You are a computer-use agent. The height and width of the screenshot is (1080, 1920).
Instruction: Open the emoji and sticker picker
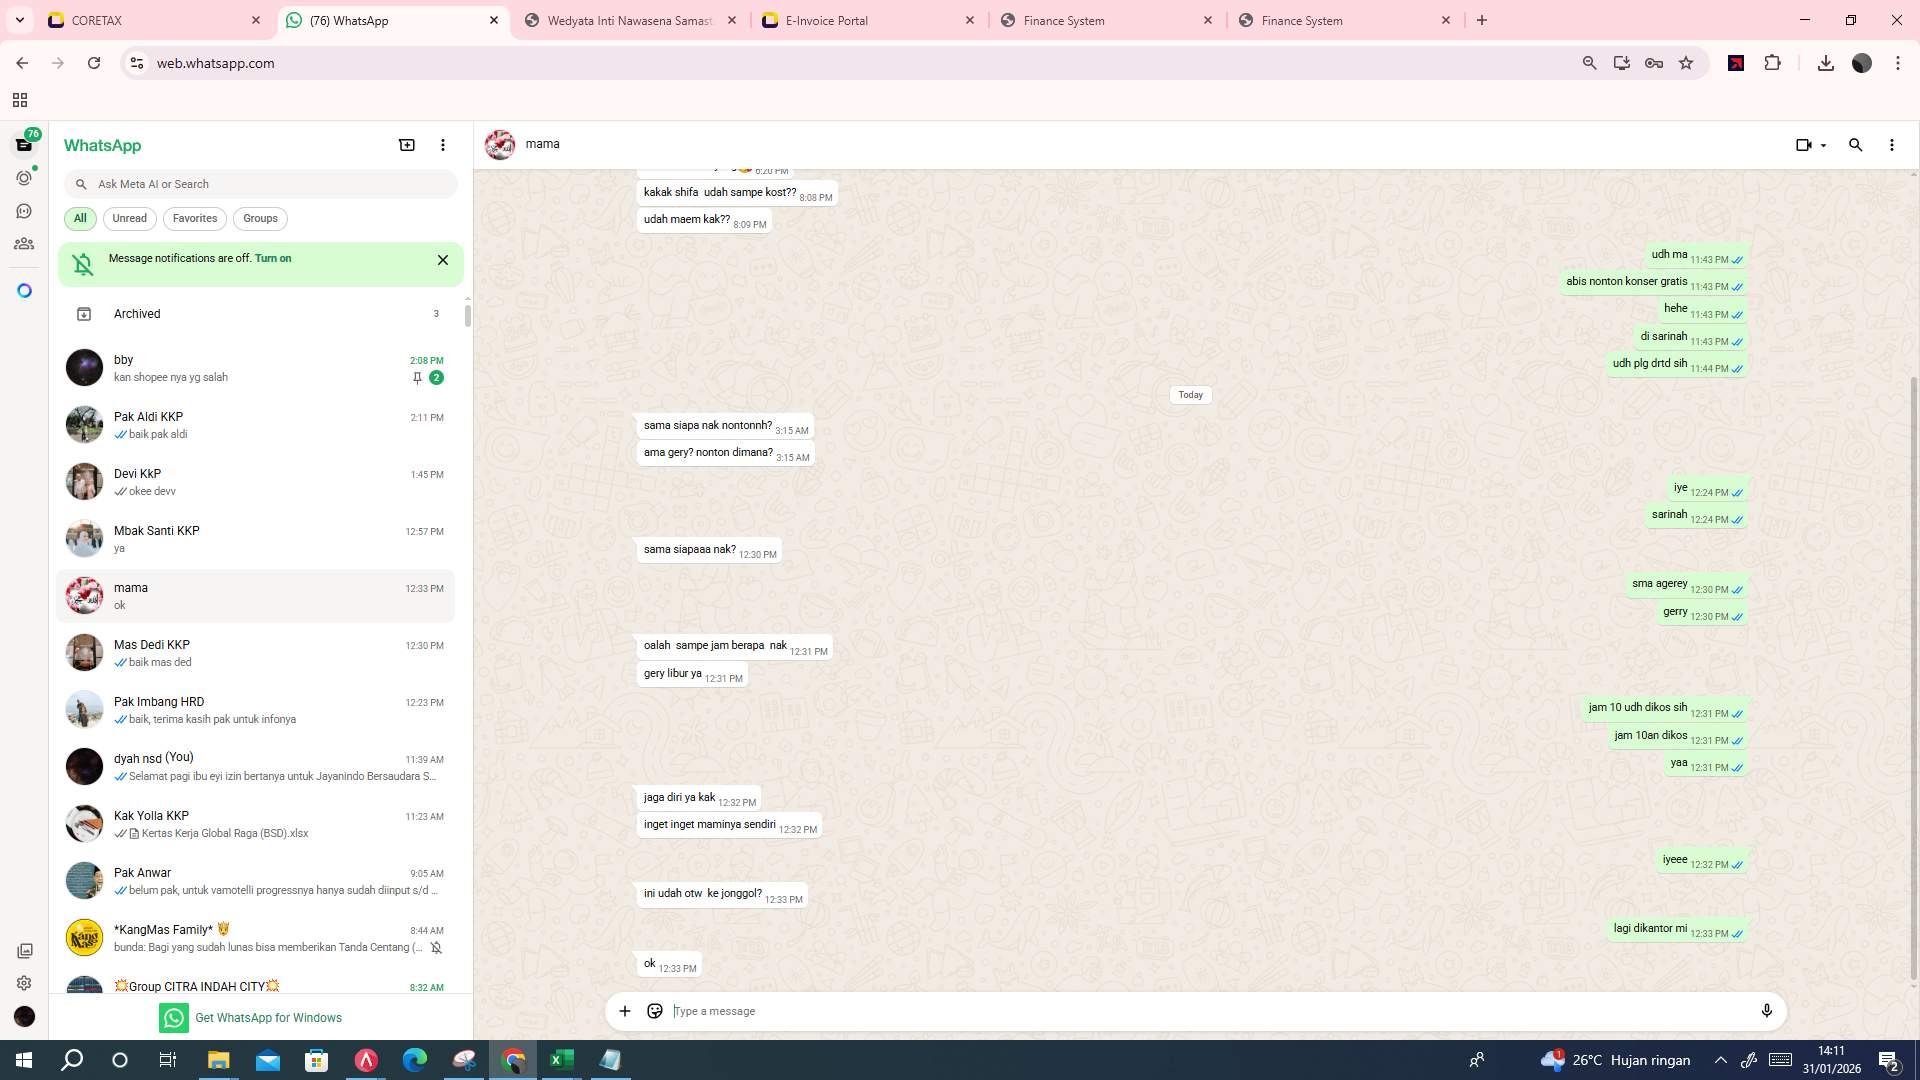click(x=655, y=1011)
